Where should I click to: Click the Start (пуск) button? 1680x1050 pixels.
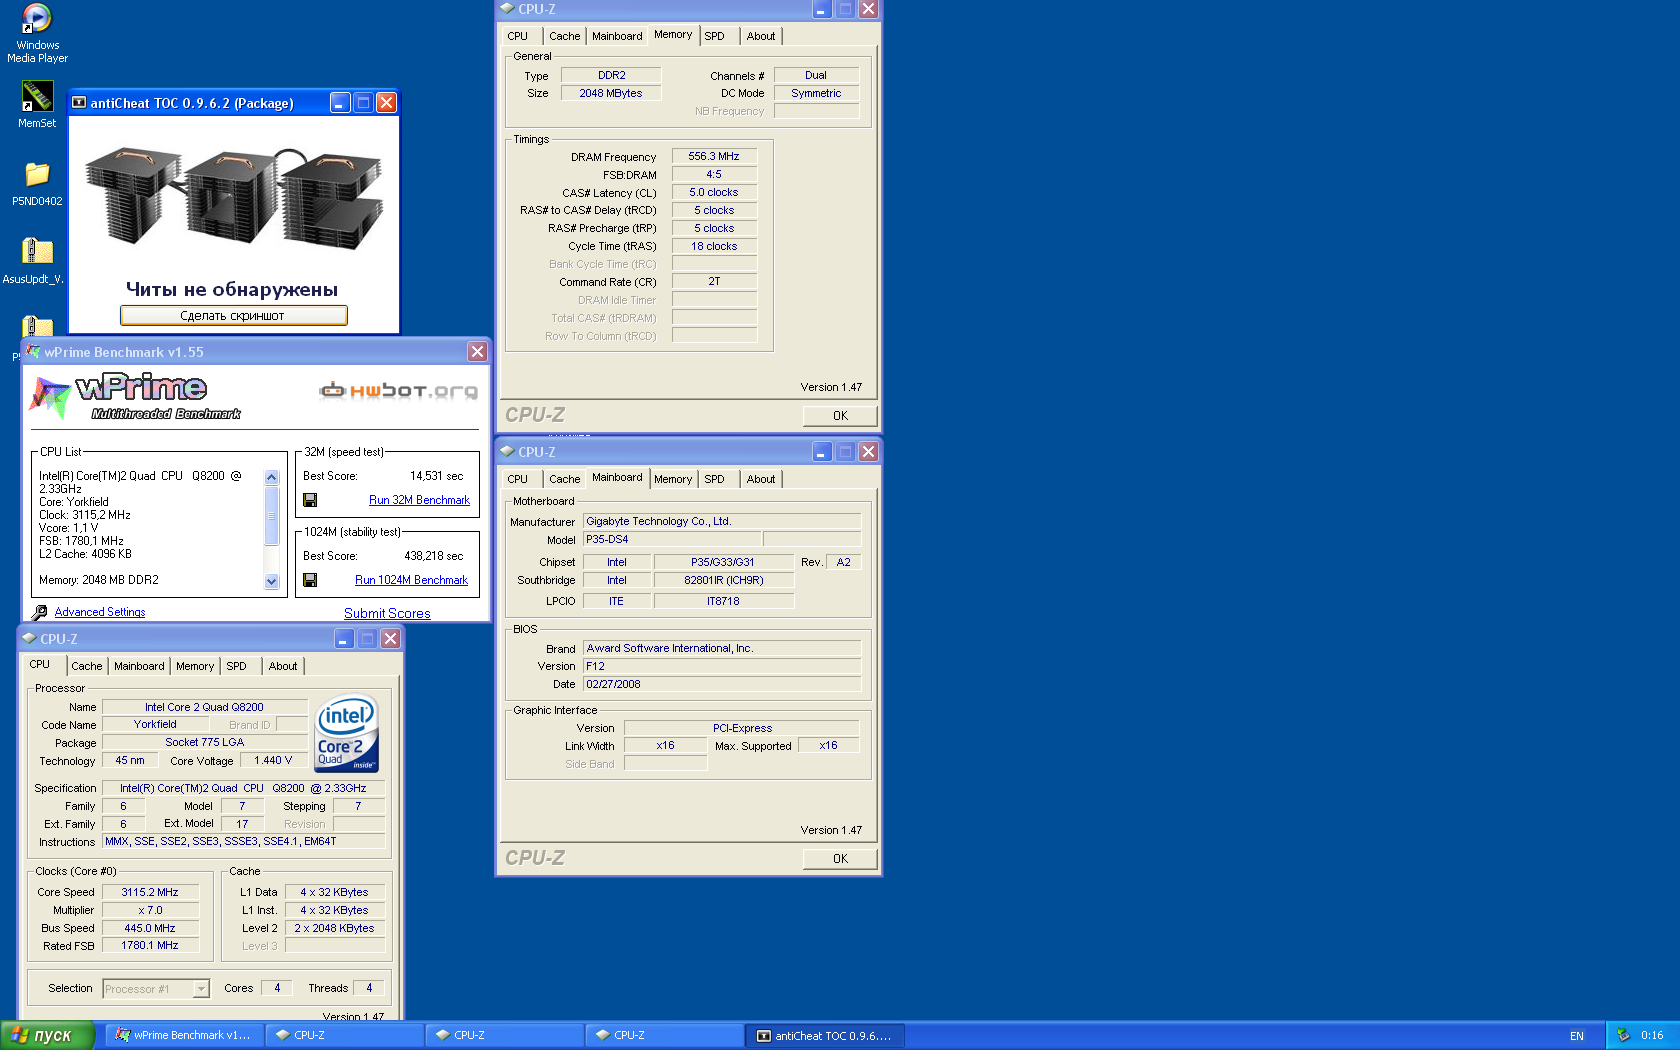coord(47,1035)
